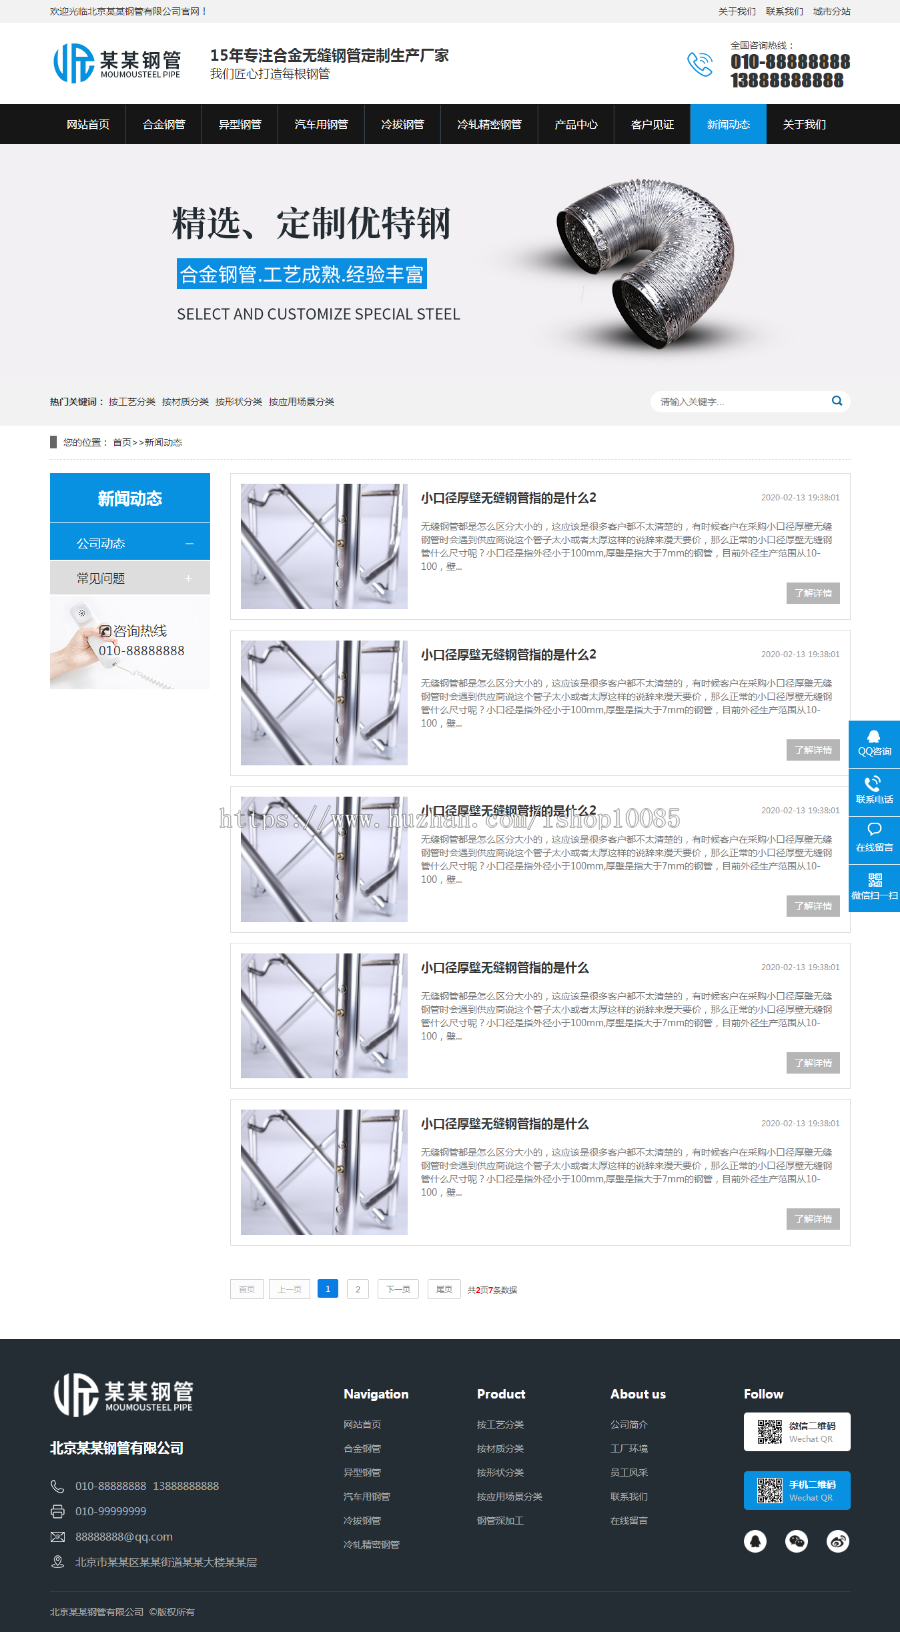Click the 联系电话 floating sidebar icon

[x=874, y=792]
